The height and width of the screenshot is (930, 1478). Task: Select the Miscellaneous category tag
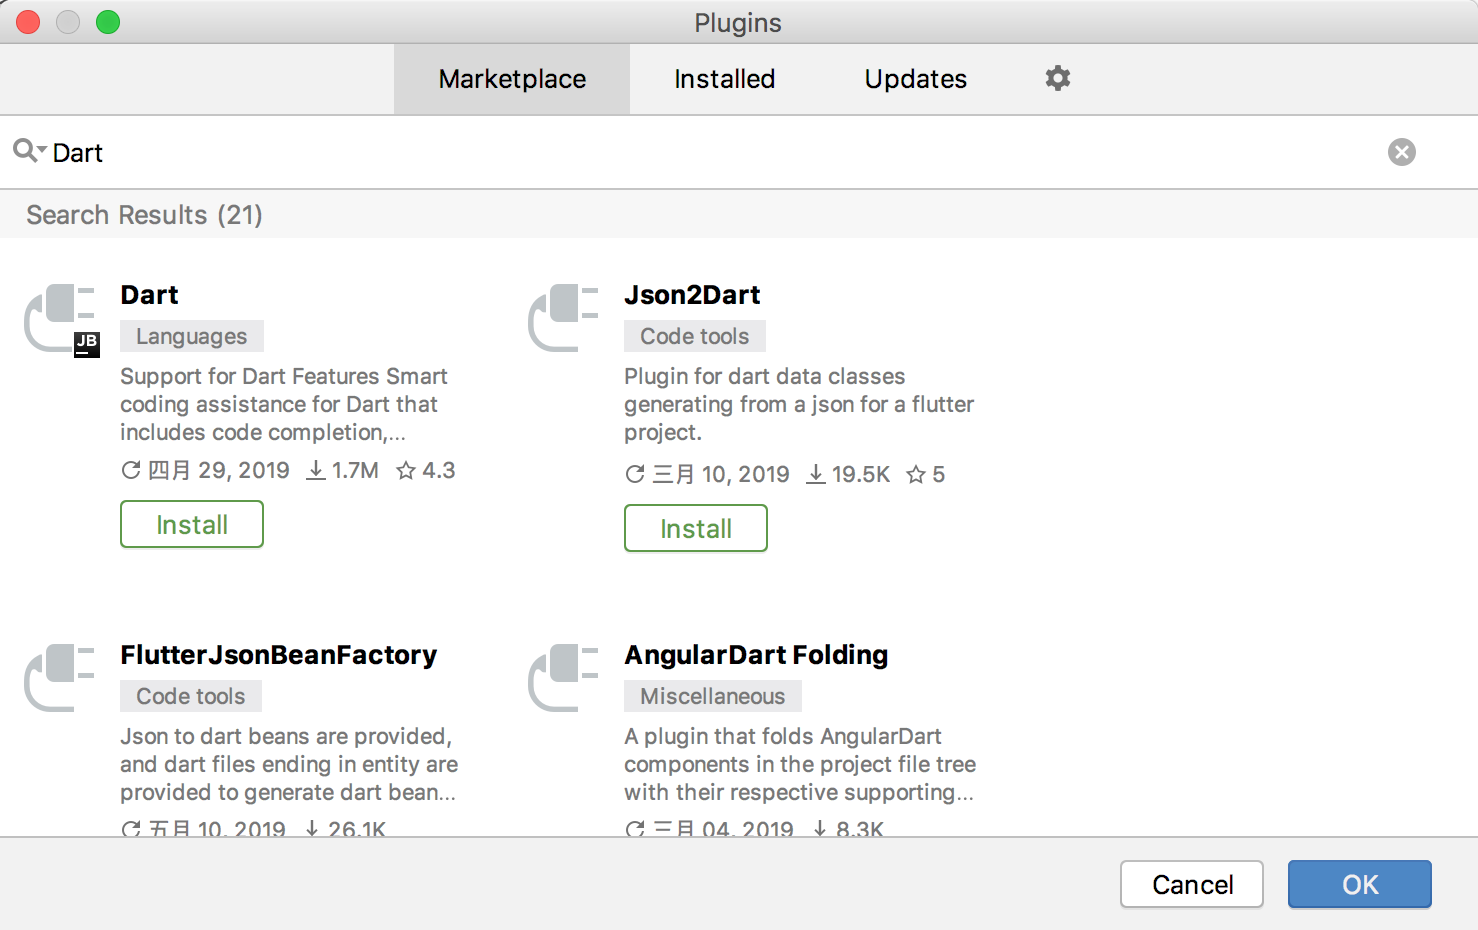(x=712, y=695)
